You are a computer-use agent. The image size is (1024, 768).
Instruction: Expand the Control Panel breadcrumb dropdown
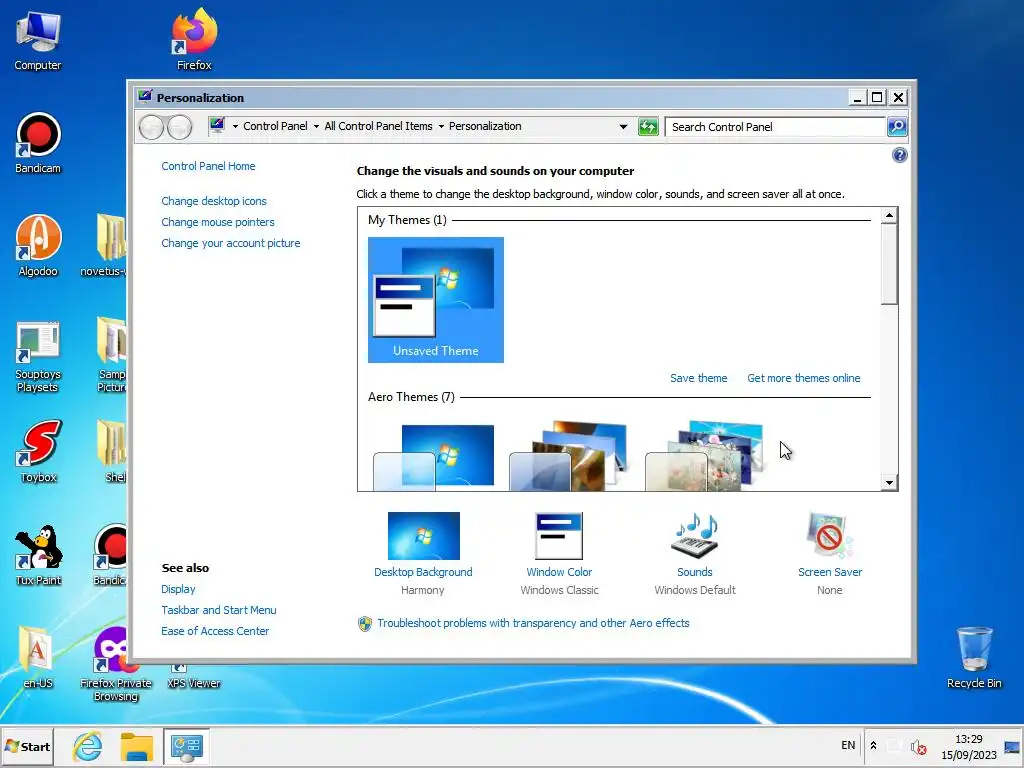pyautogui.click(x=316, y=126)
